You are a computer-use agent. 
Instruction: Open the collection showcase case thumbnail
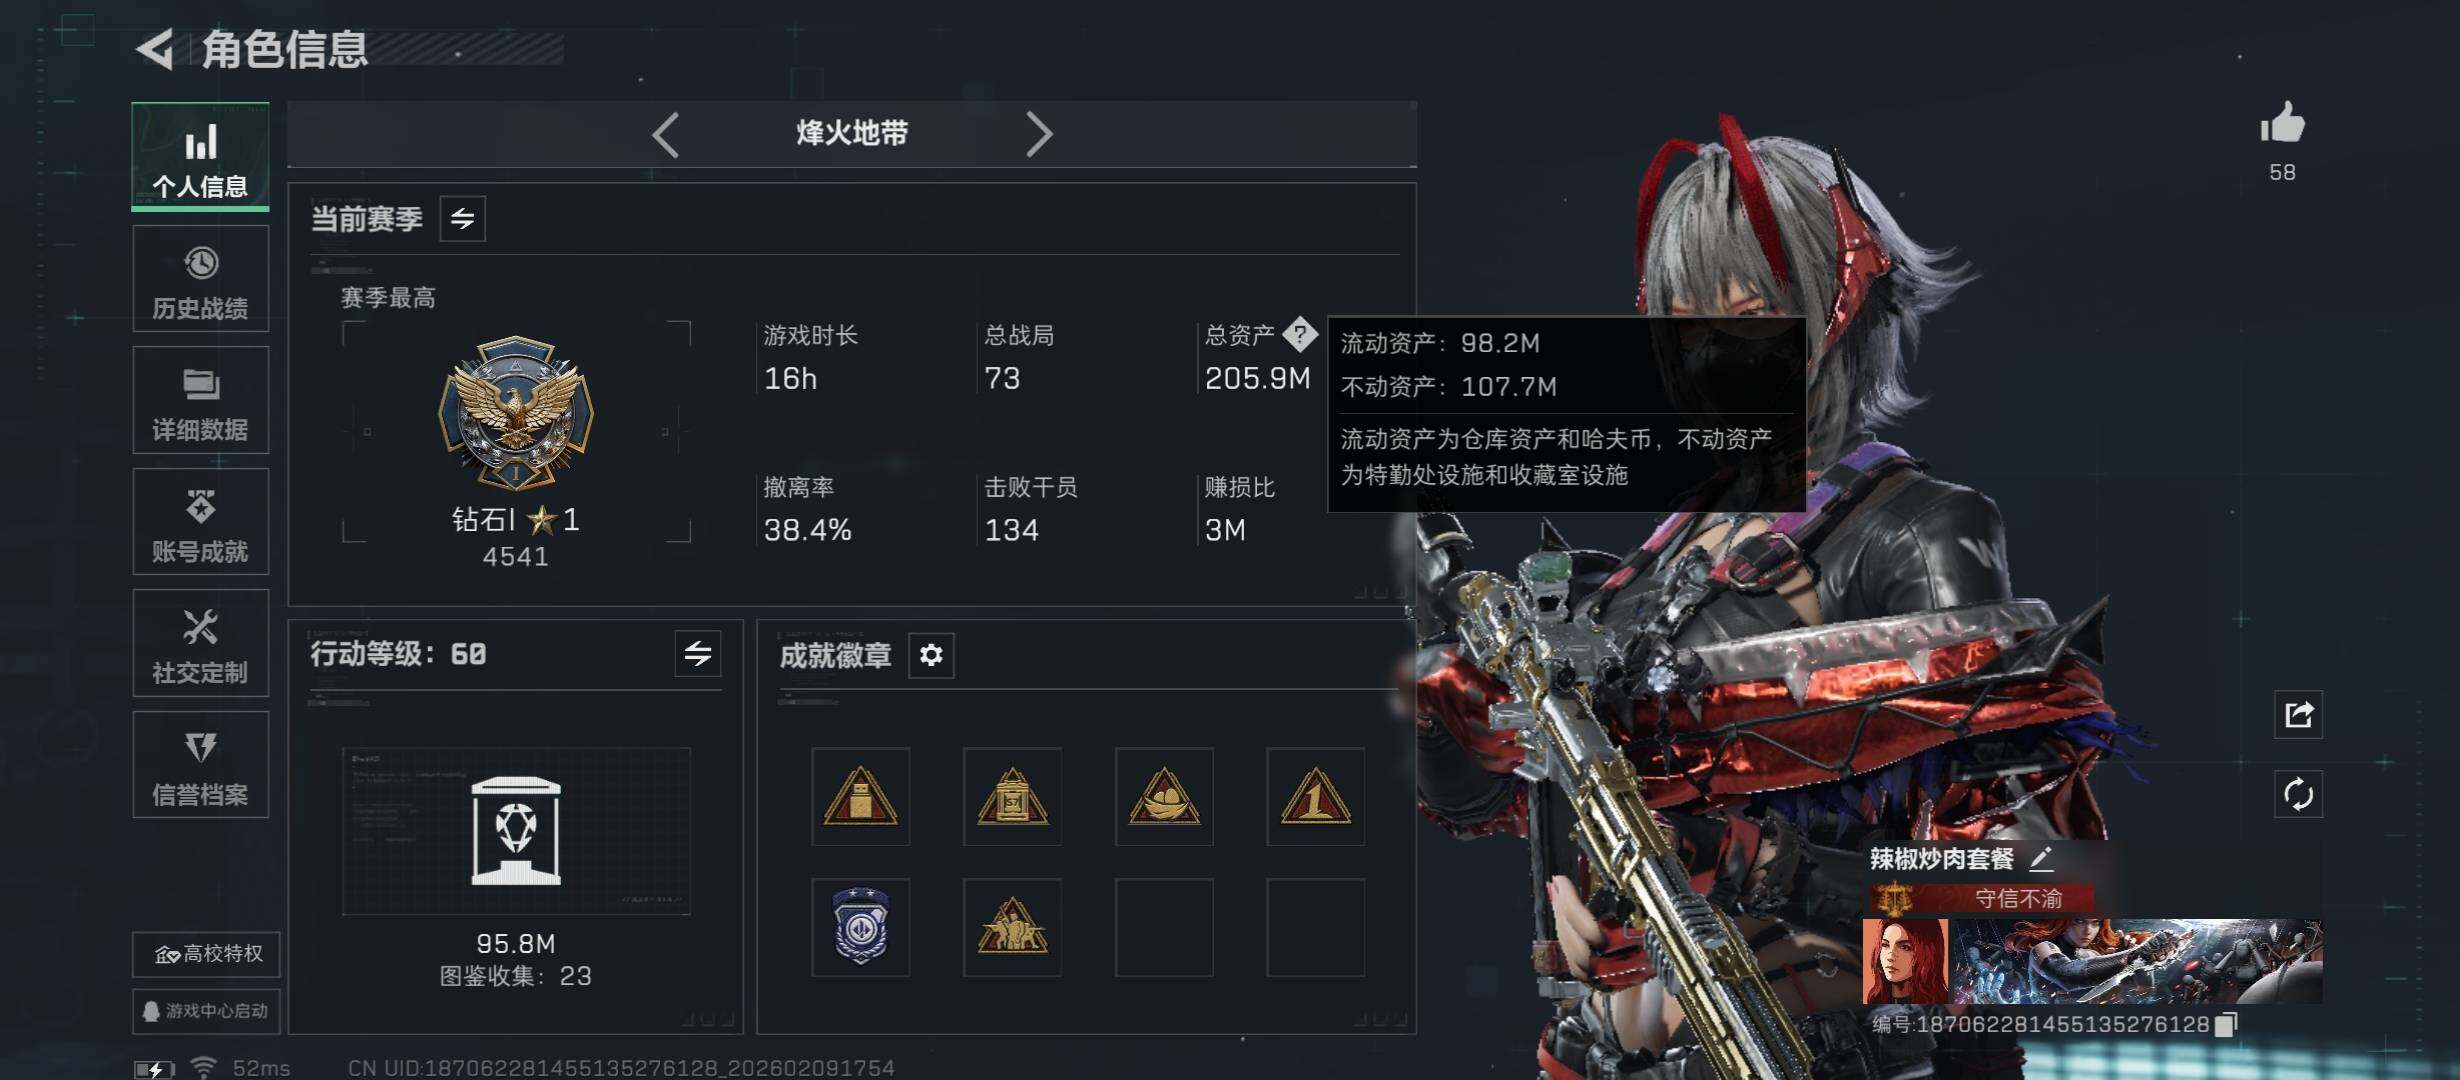point(516,831)
